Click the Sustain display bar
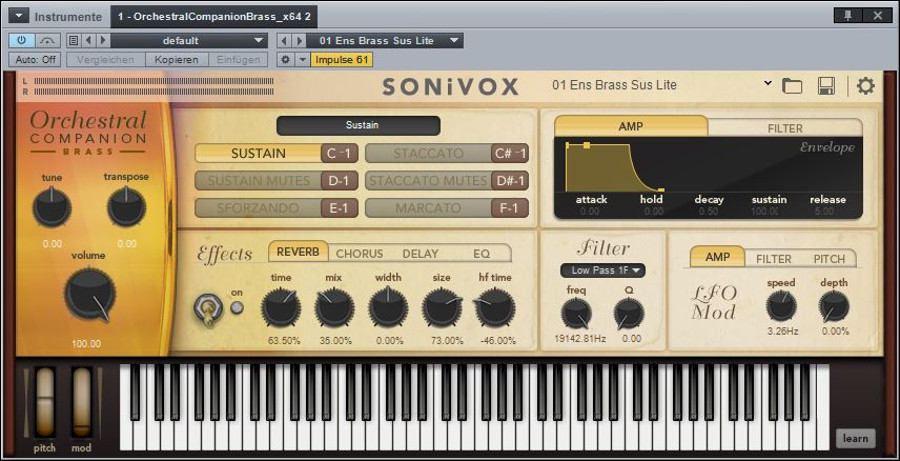The height and width of the screenshot is (461, 900). 358,126
